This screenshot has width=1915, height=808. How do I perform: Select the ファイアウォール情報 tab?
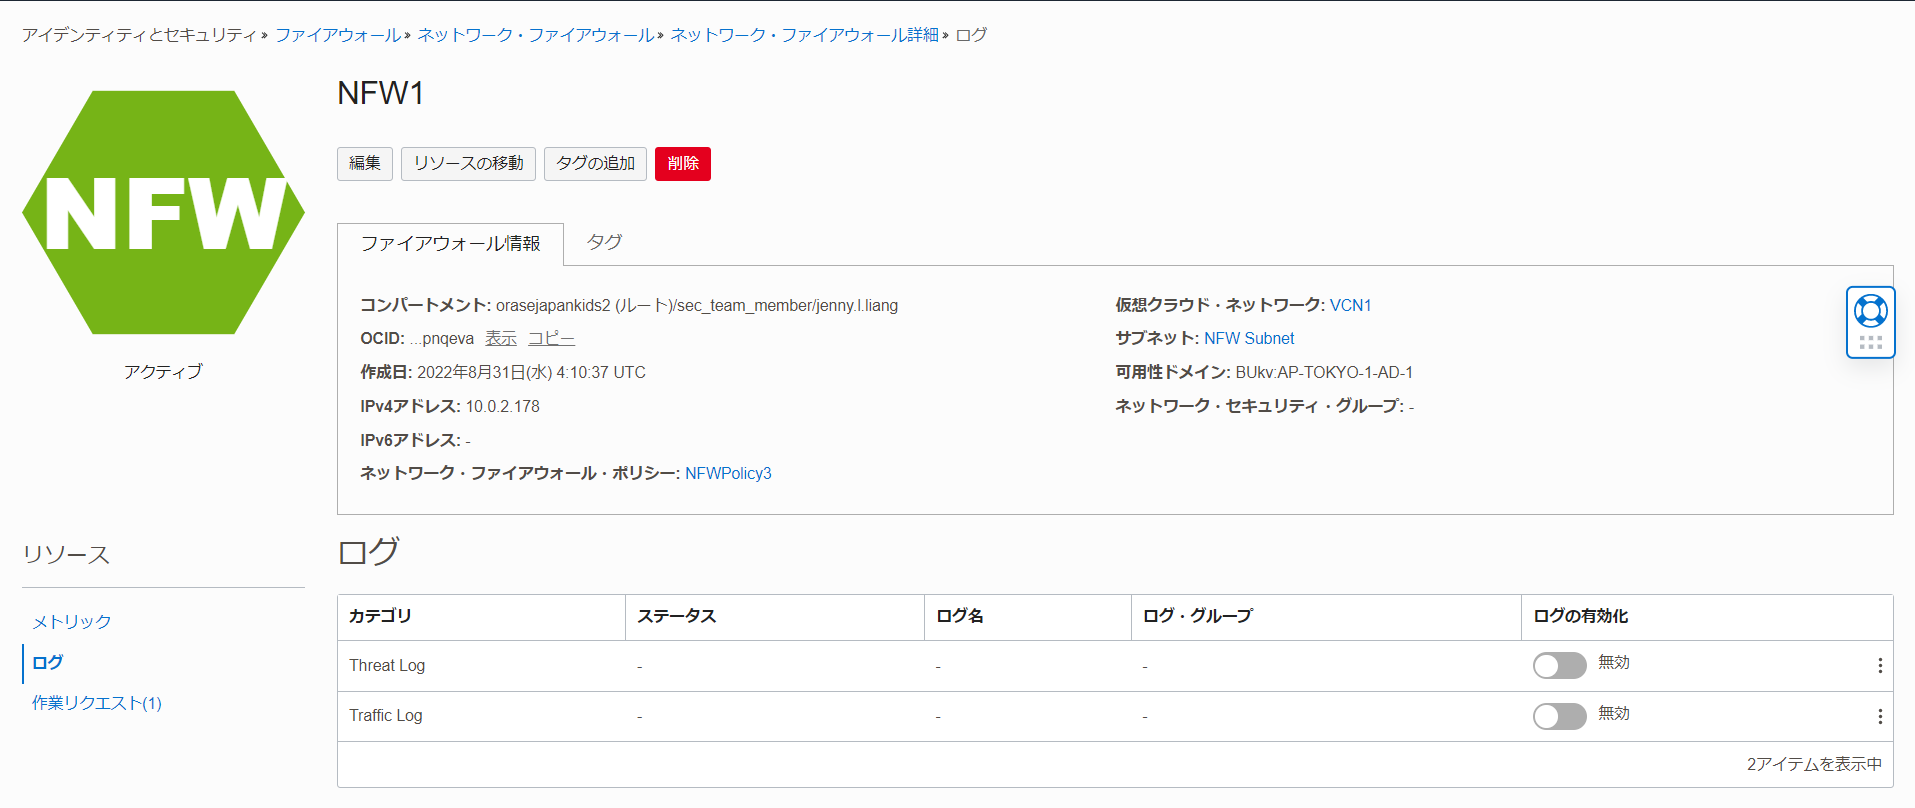(x=450, y=244)
